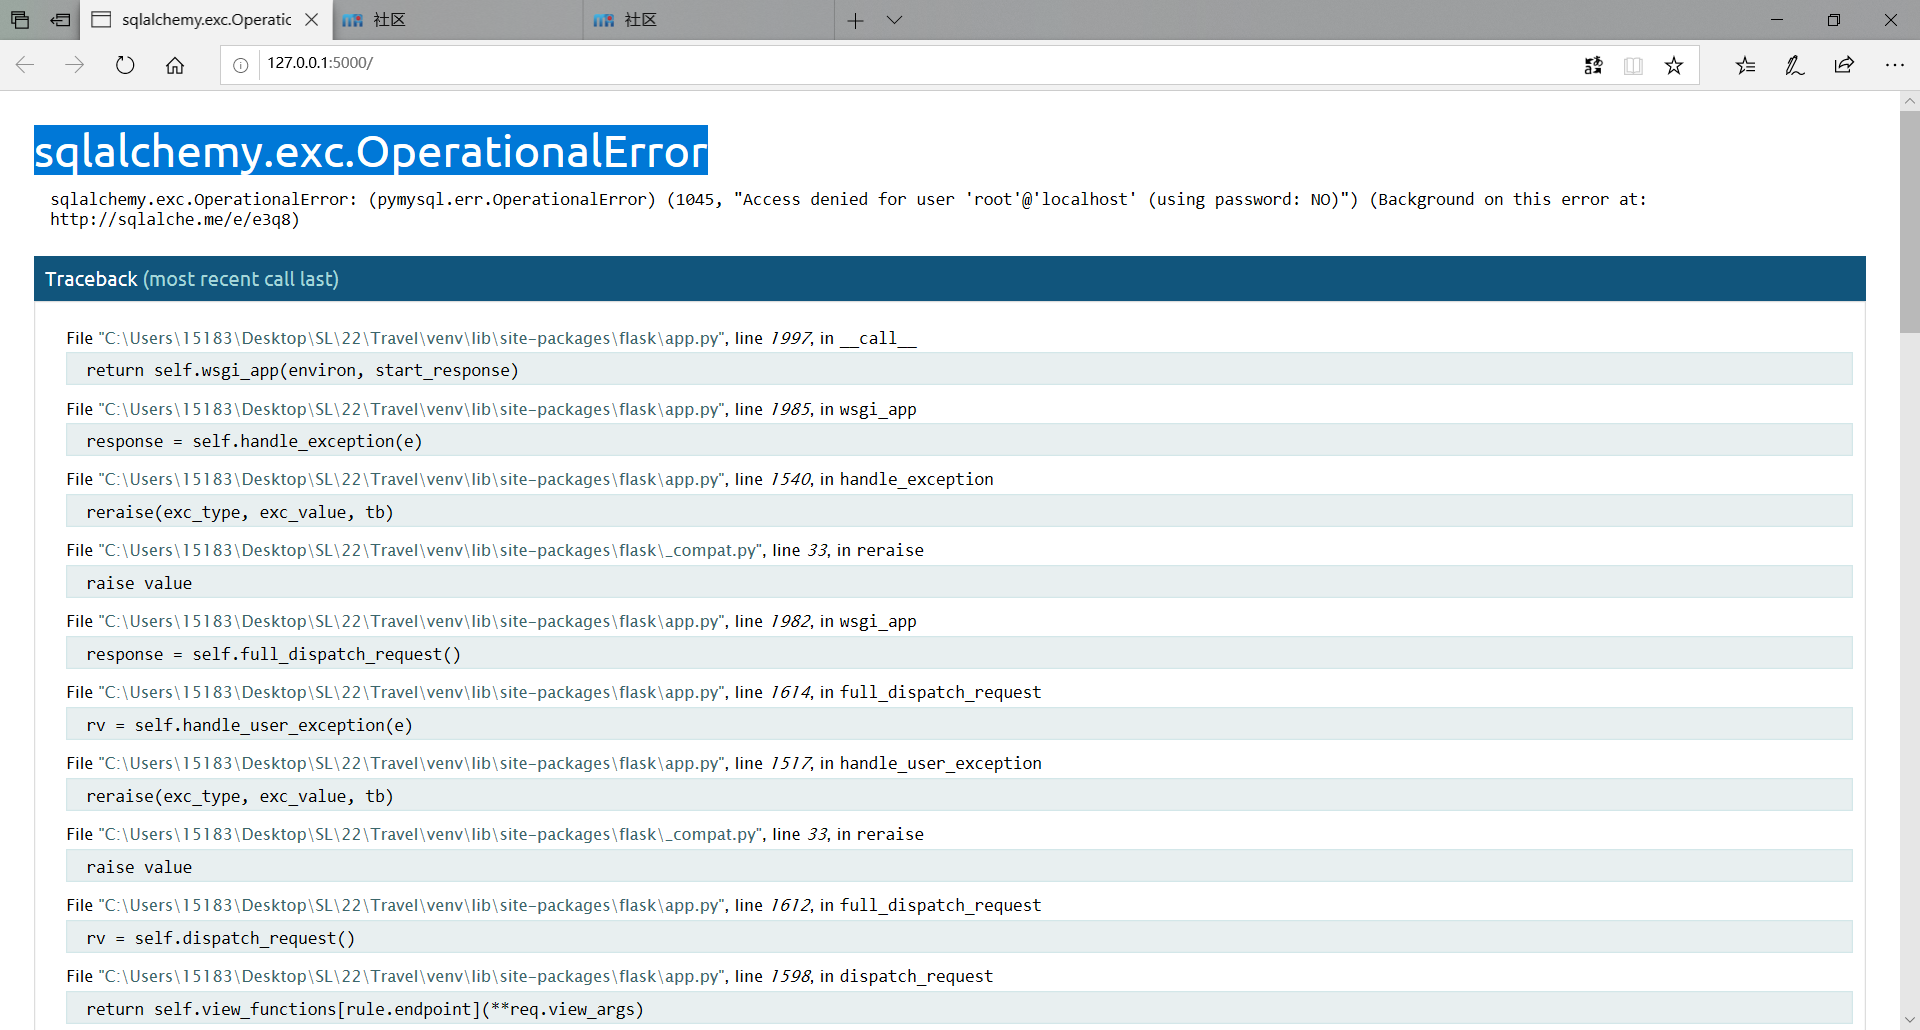Click file line 1598 in dispatch_request
The width and height of the screenshot is (1920, 1030).
pyautogui.click(x=530, y=976)
